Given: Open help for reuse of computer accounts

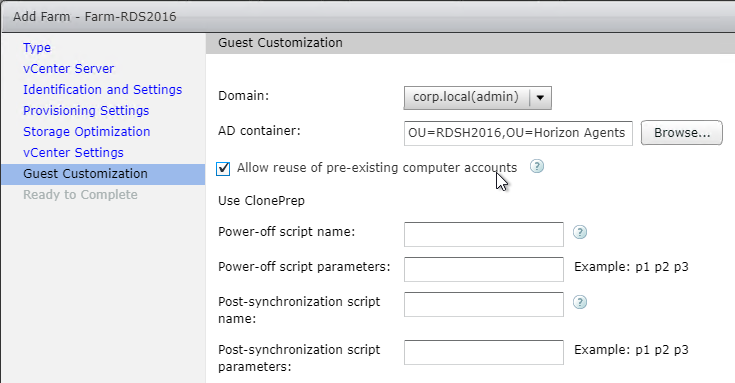Looking at the screenshot, I should tap(537, 166).
